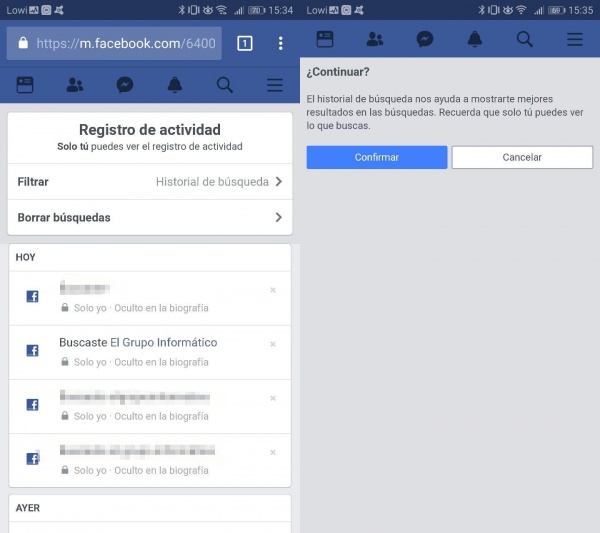Tap the padlock security icon in address bar
The image size is (600, 533).
click(23, 42)
